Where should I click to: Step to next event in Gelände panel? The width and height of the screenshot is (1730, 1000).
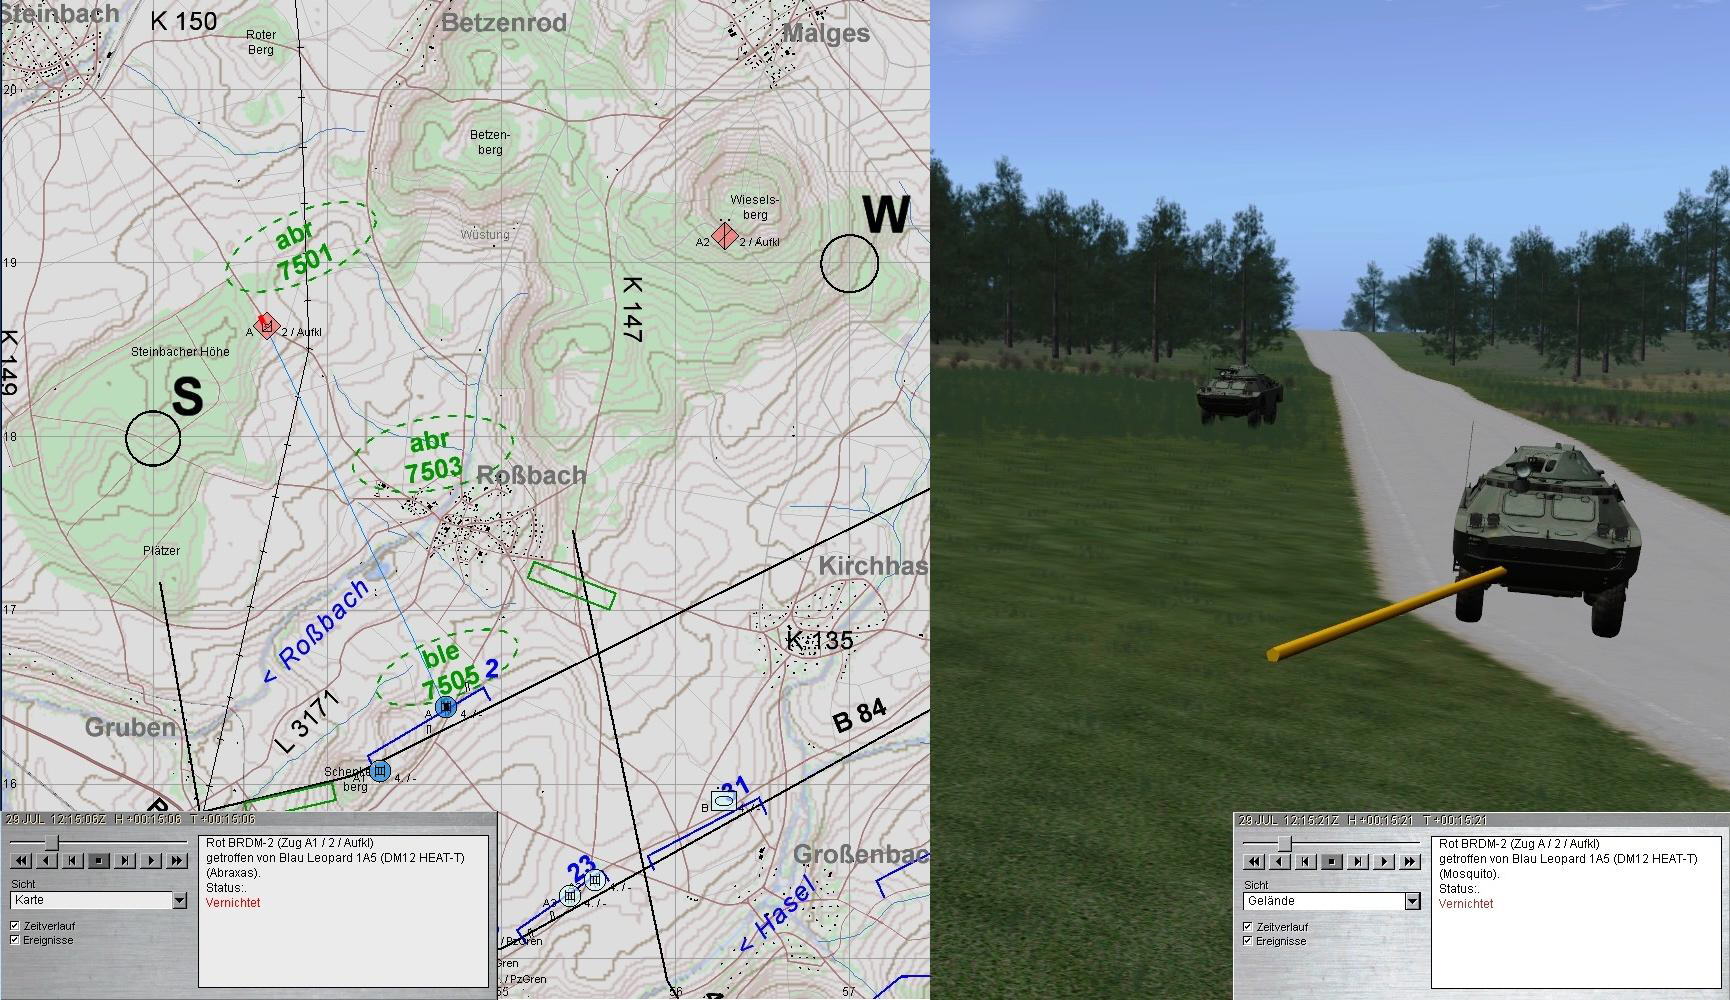click(x=1358, y=861)
